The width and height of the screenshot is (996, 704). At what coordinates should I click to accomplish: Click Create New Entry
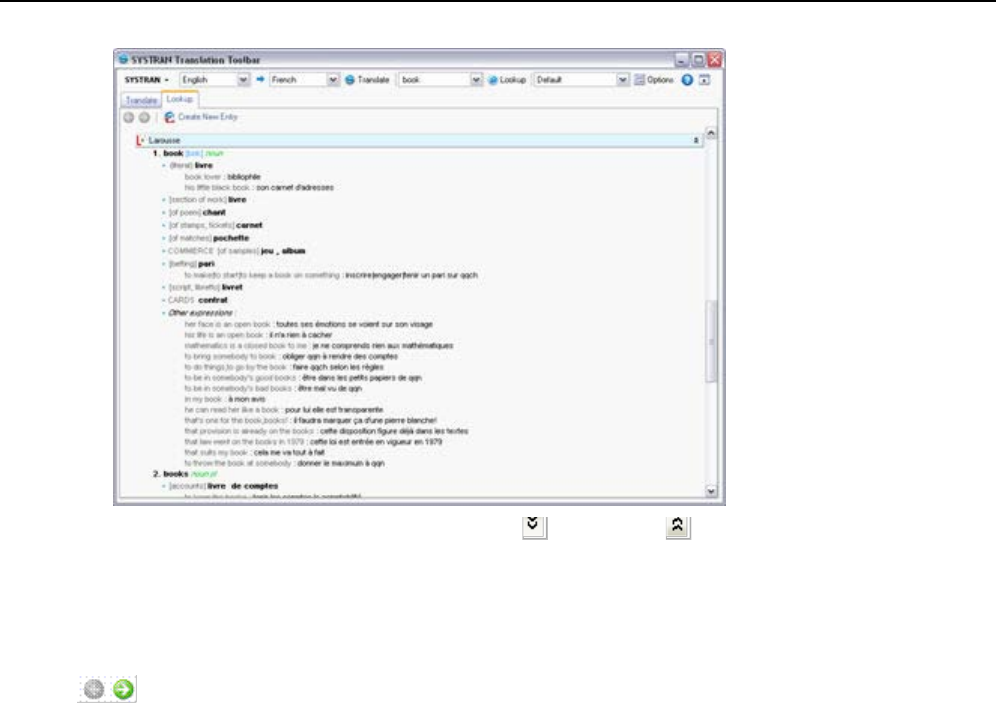click(201, 117)
